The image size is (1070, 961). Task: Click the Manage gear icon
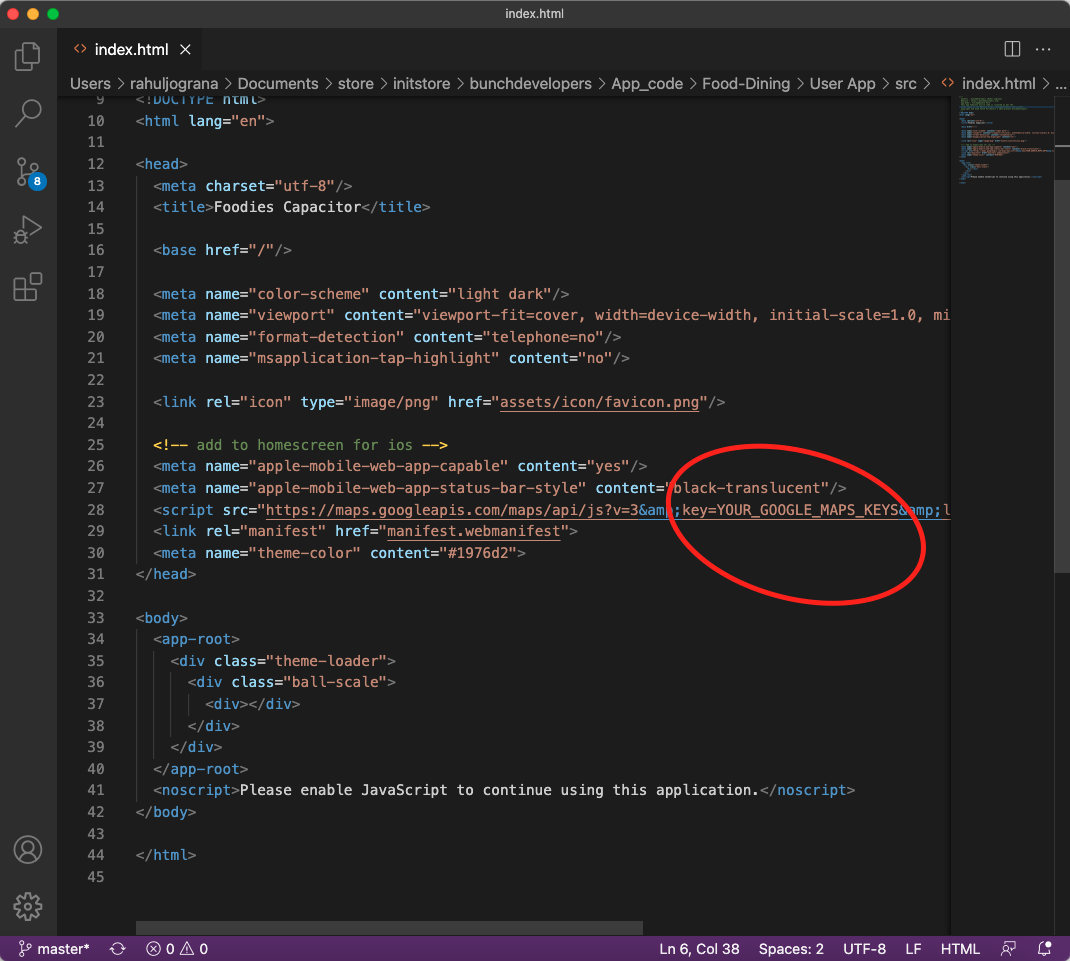[x=27, y=906]
